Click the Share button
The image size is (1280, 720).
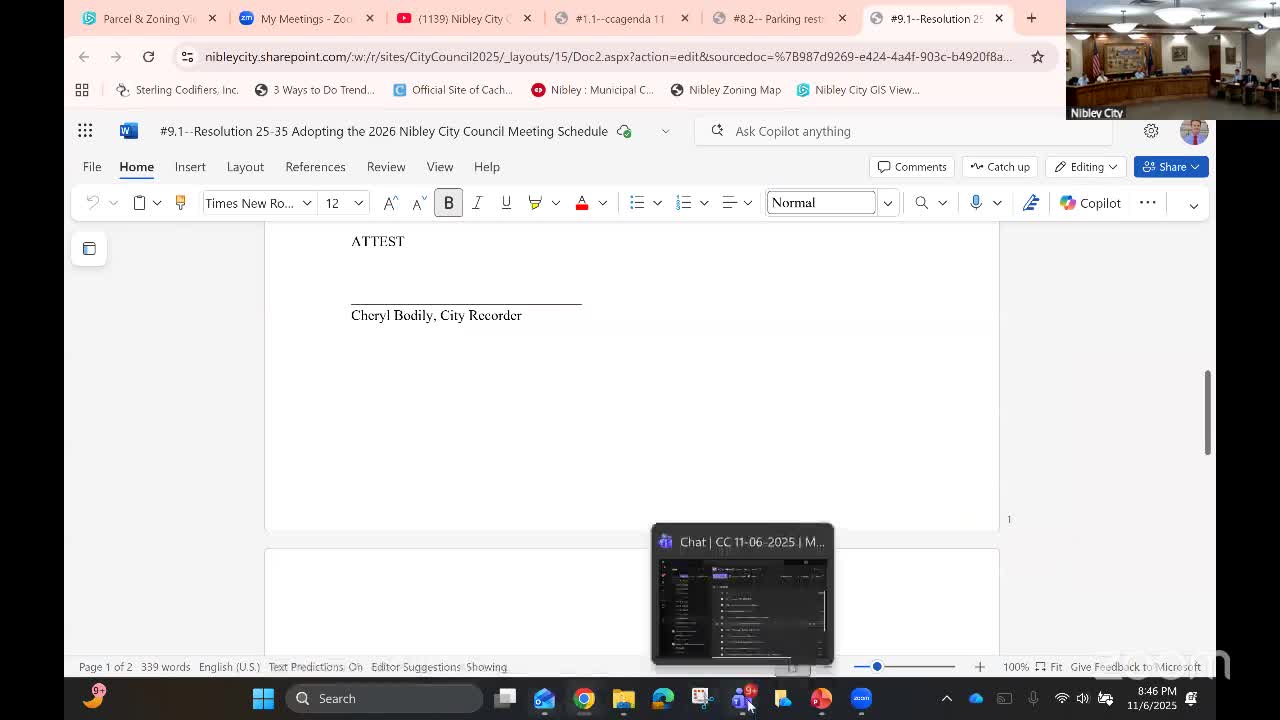[x=1171, y=167]
